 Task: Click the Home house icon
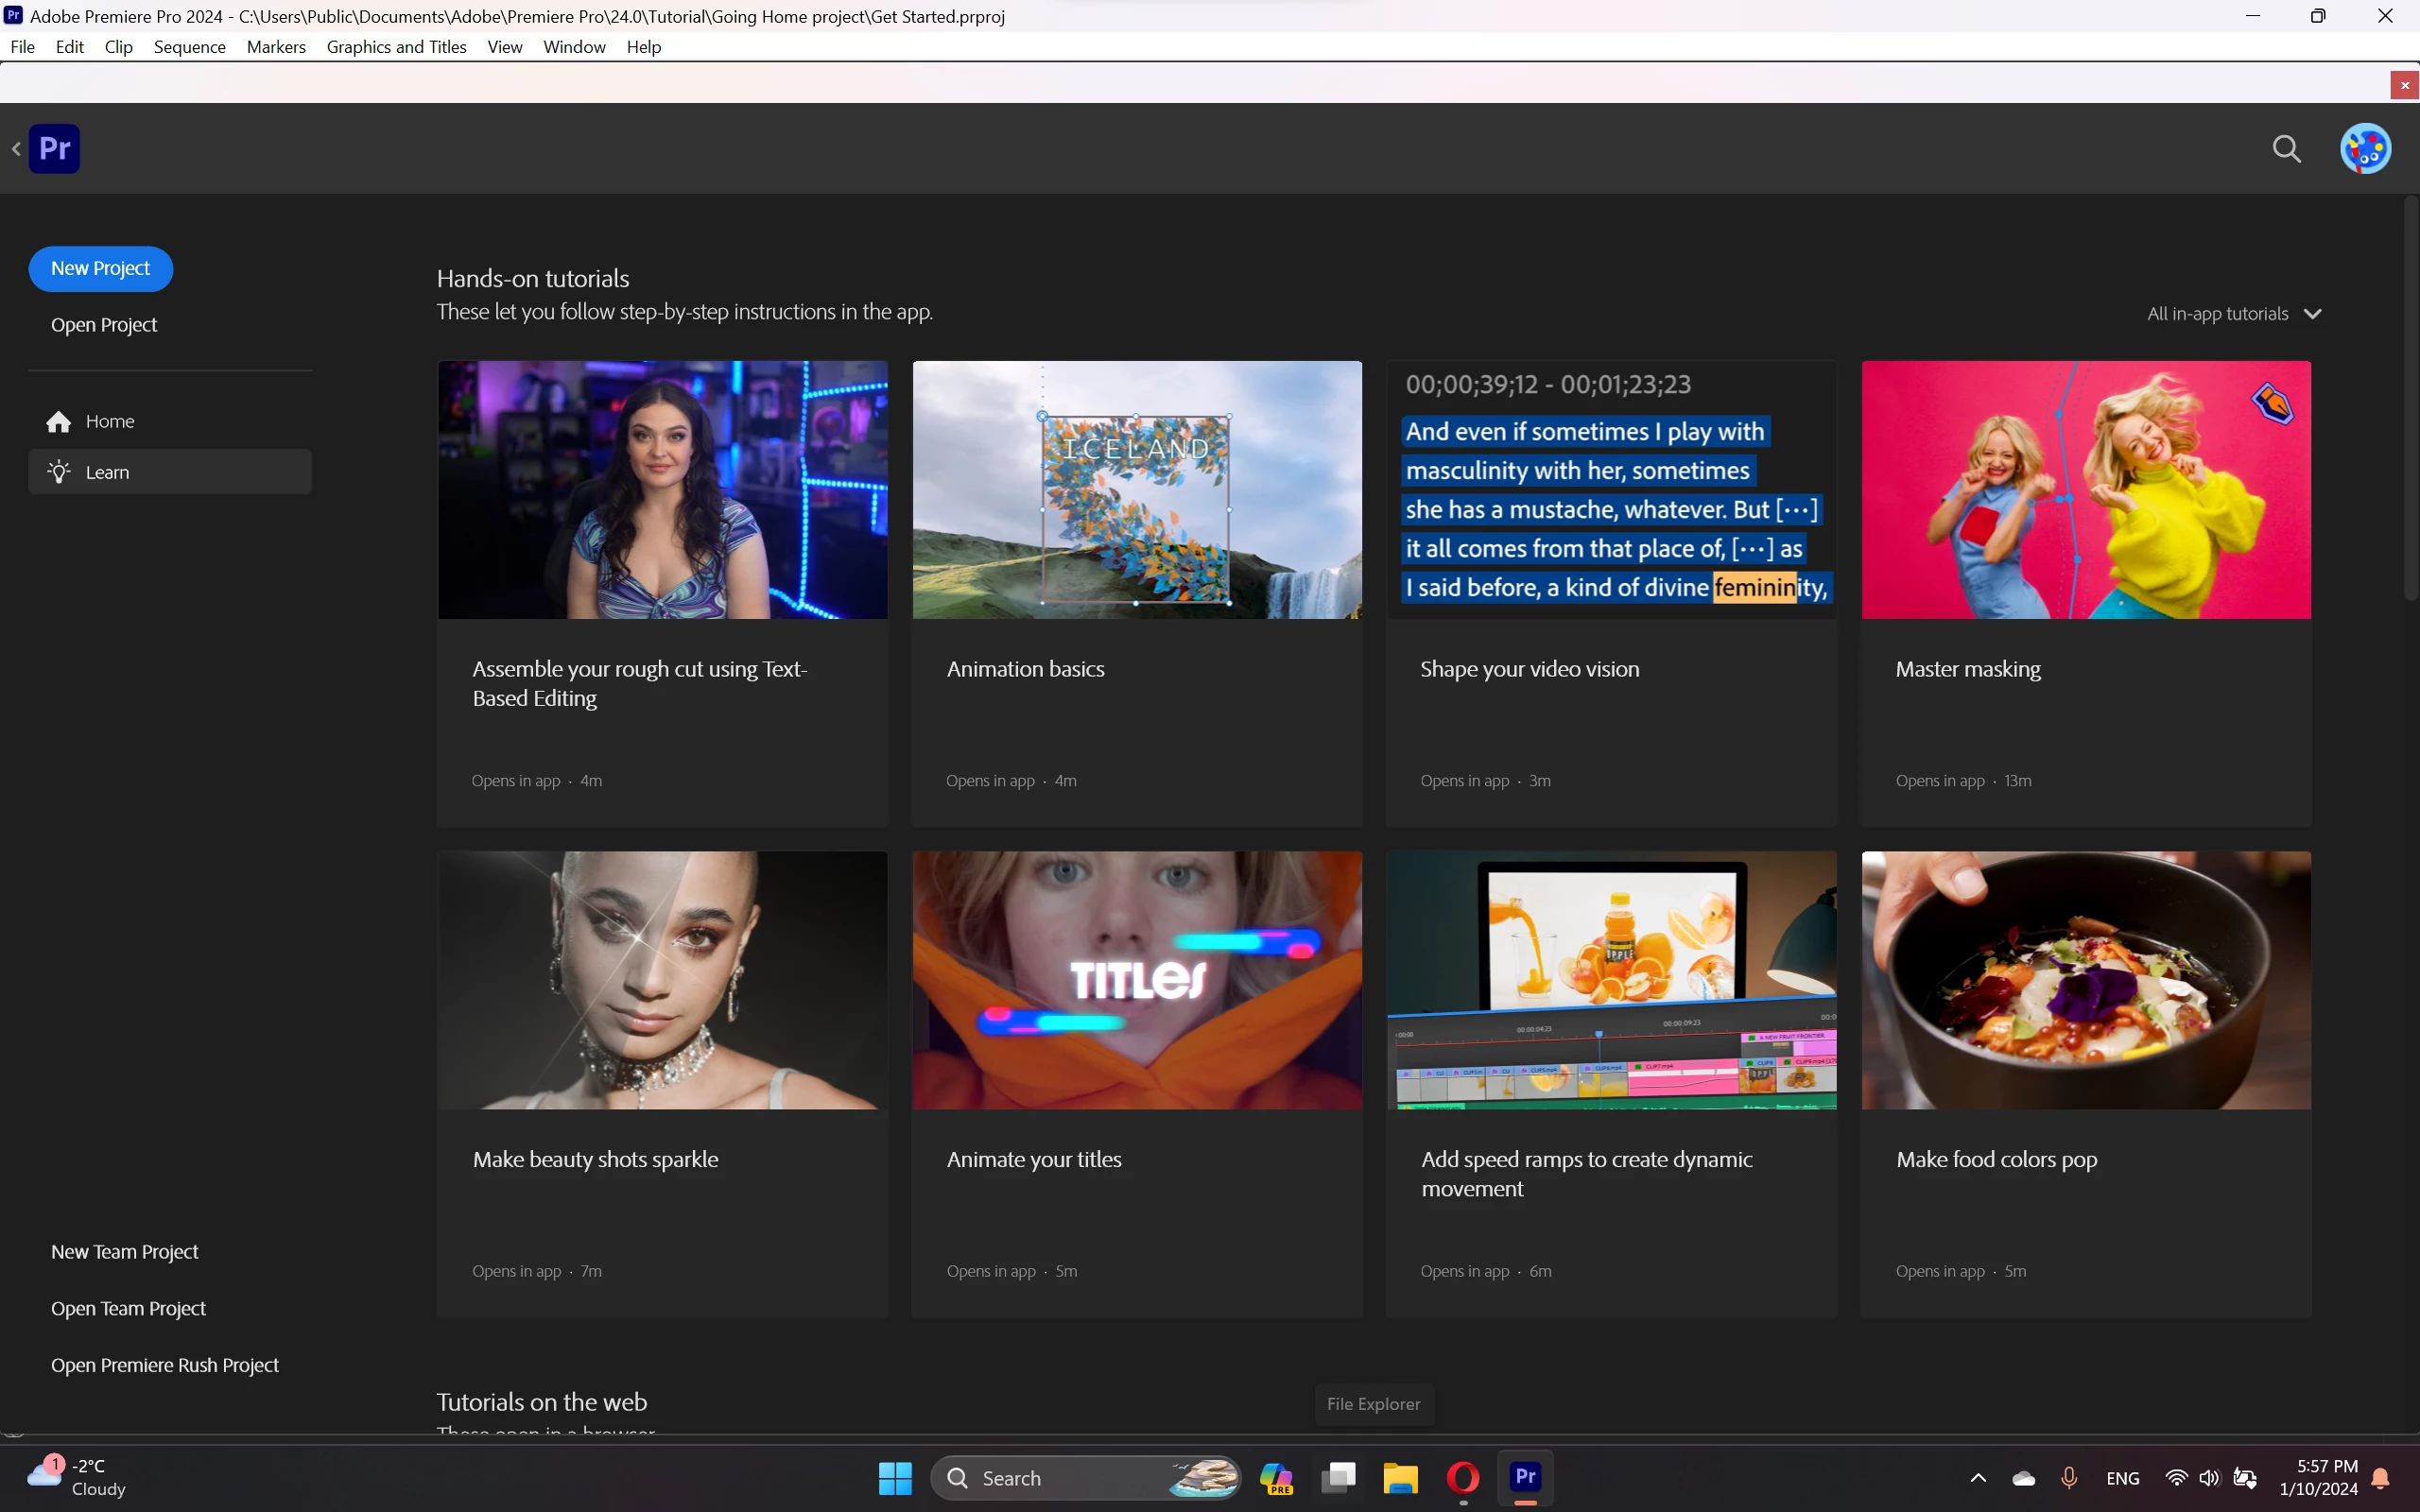tap(59, 422)
